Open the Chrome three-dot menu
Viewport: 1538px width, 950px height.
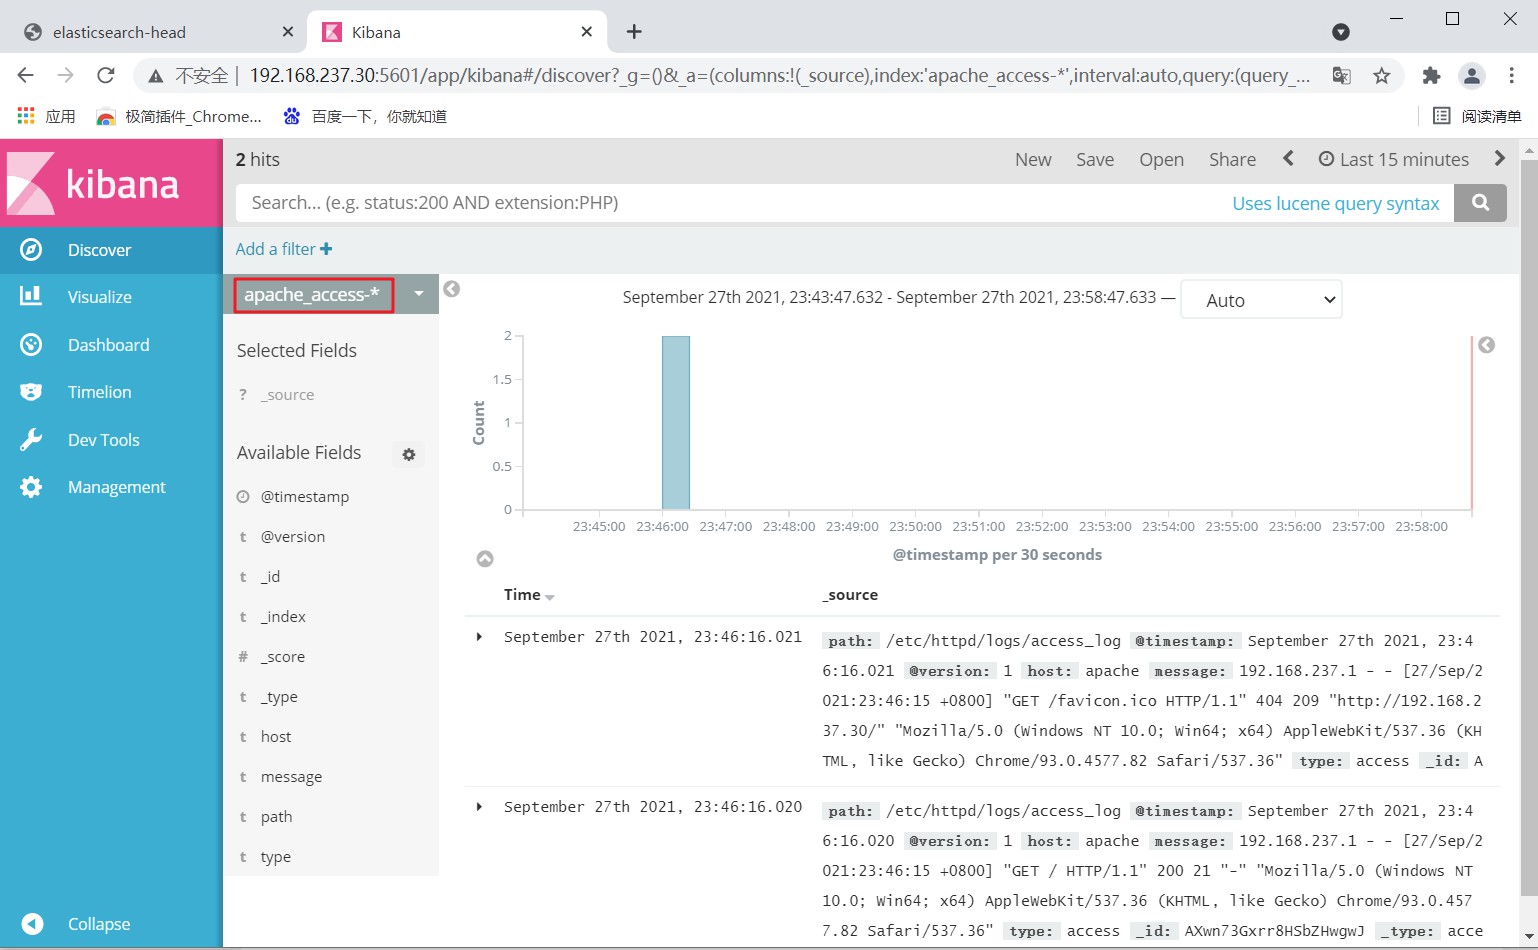click(1511, 75)
